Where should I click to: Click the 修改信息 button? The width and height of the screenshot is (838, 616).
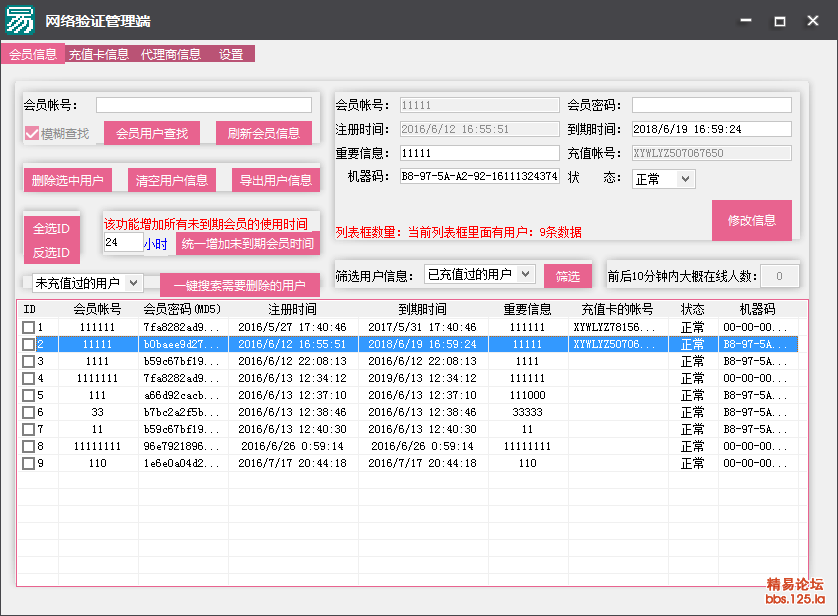751,220
